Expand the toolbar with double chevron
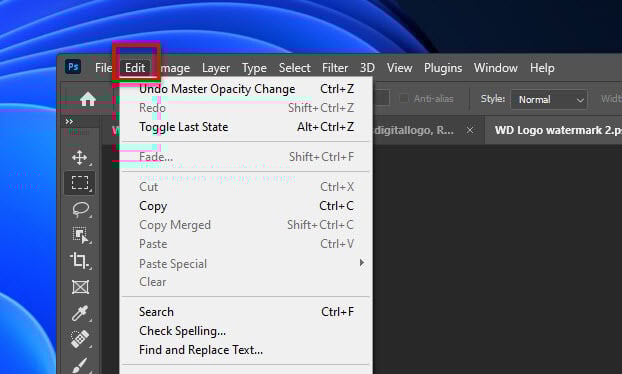This screenshot has height=374, width=622. (x=69, y=121)
